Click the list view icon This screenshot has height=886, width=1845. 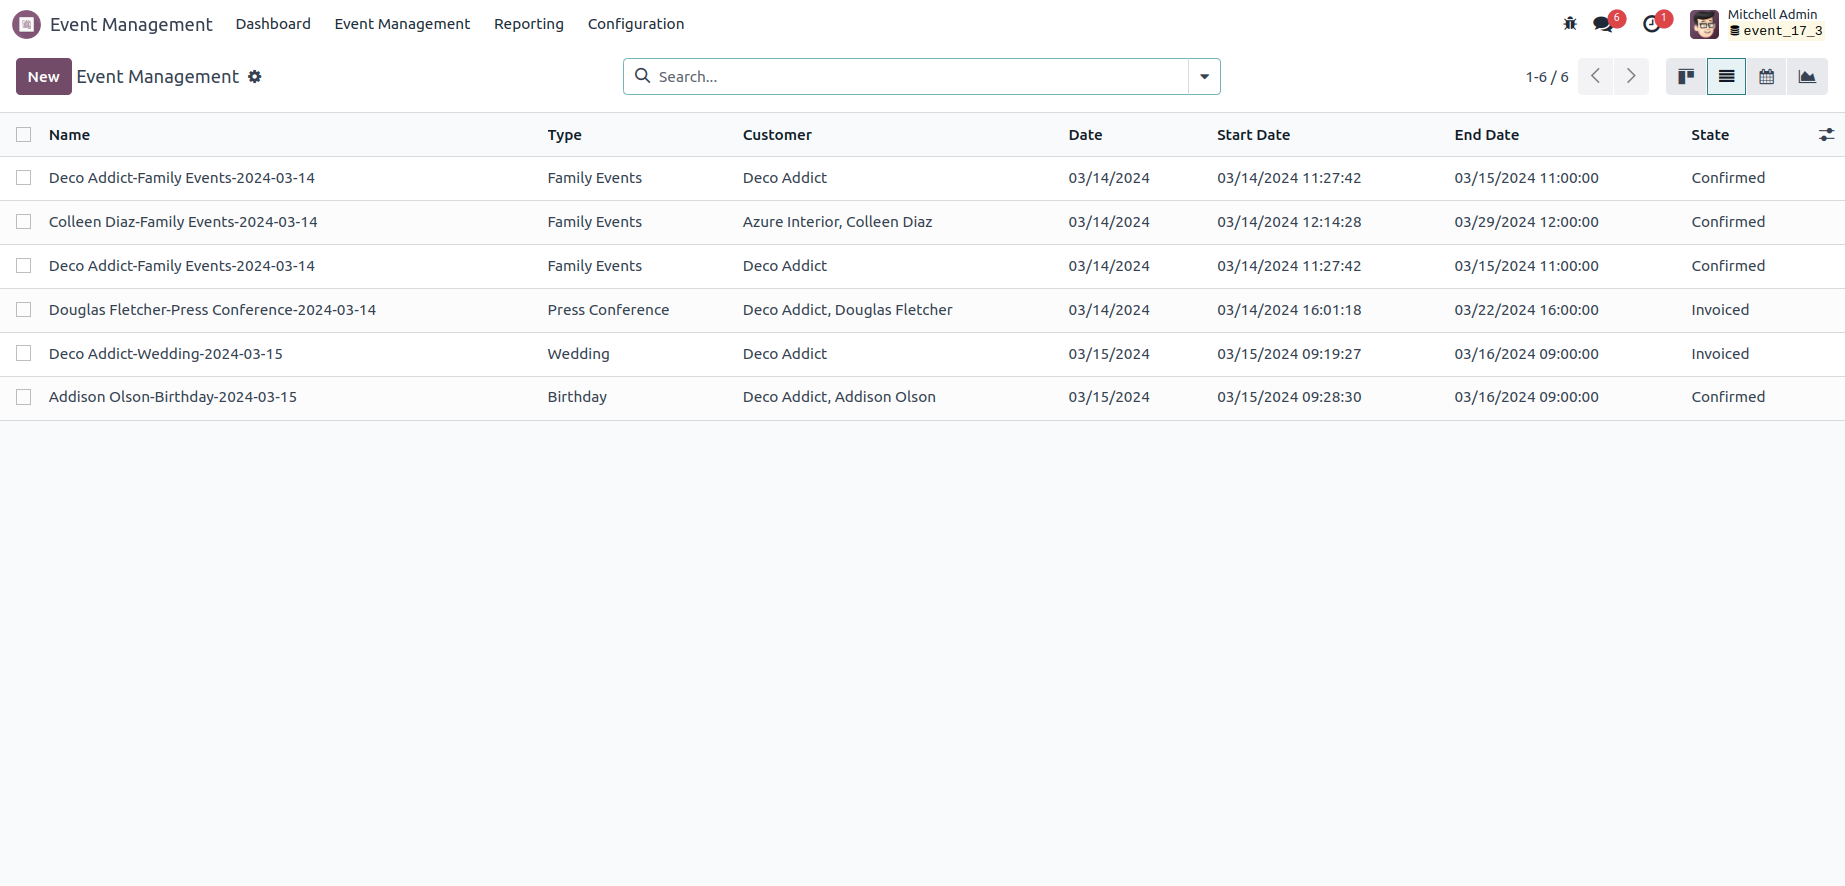click(x=1726, y=77)
